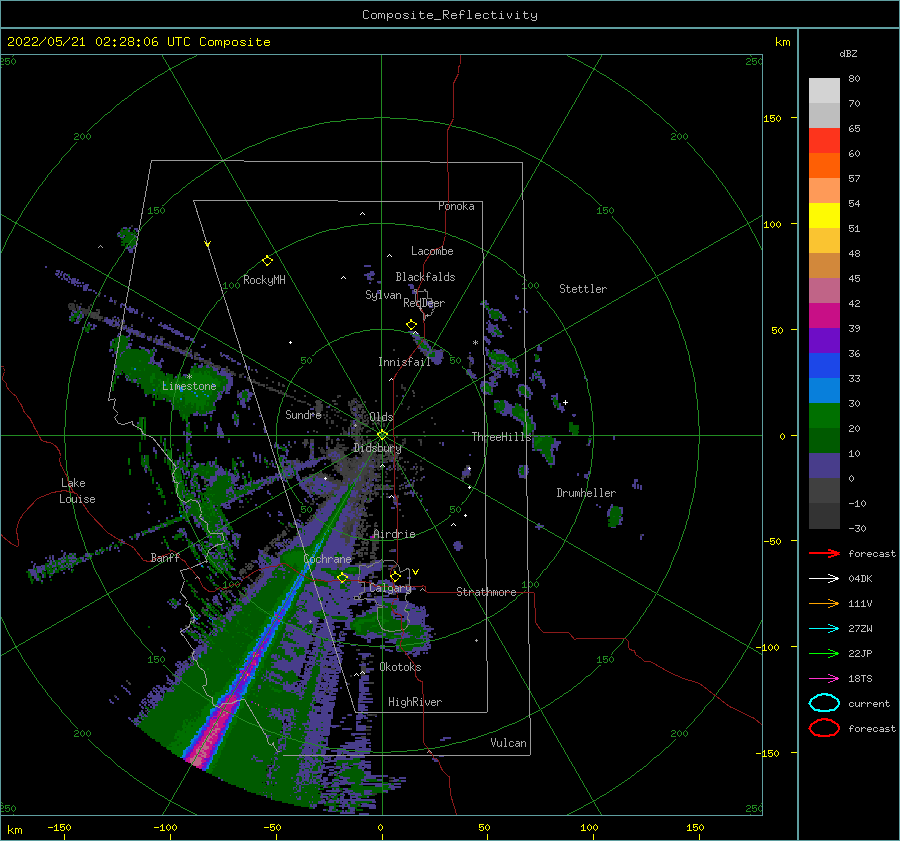Screen dimensions: 900x841
Task: Click the magenta 18TS arrow icon
Action: click(x=824, y=679)
